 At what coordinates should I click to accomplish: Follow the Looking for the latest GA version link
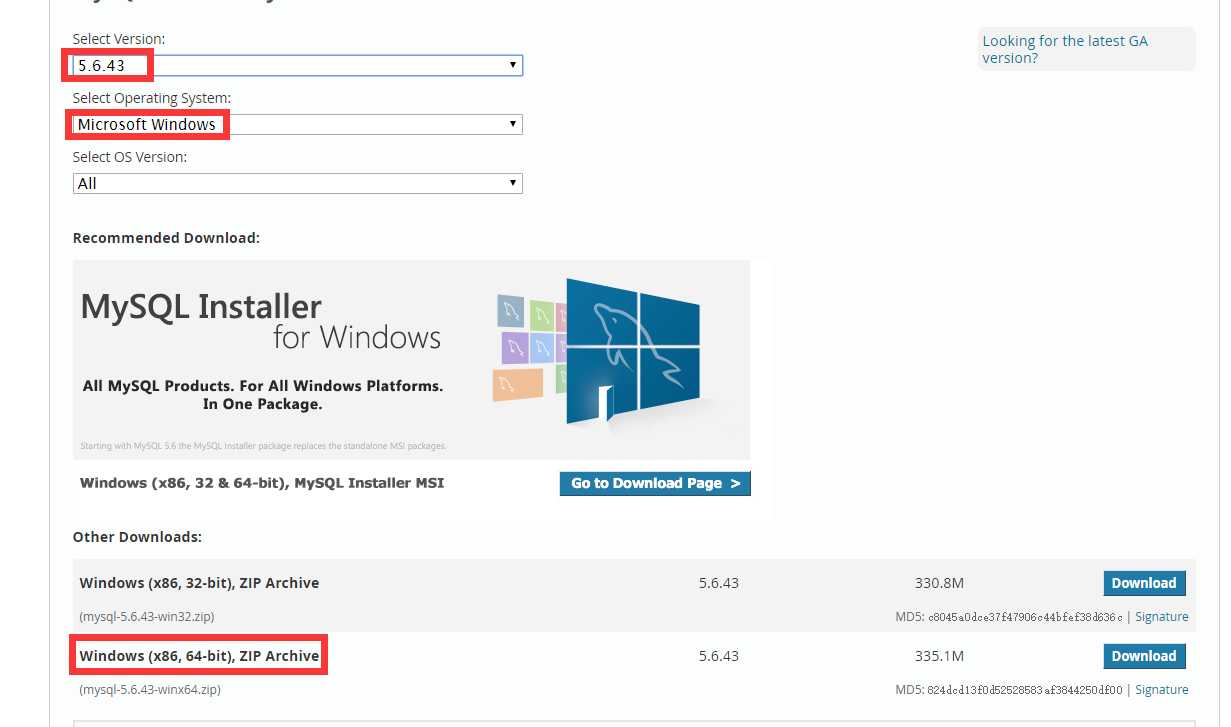[1065, 49]
